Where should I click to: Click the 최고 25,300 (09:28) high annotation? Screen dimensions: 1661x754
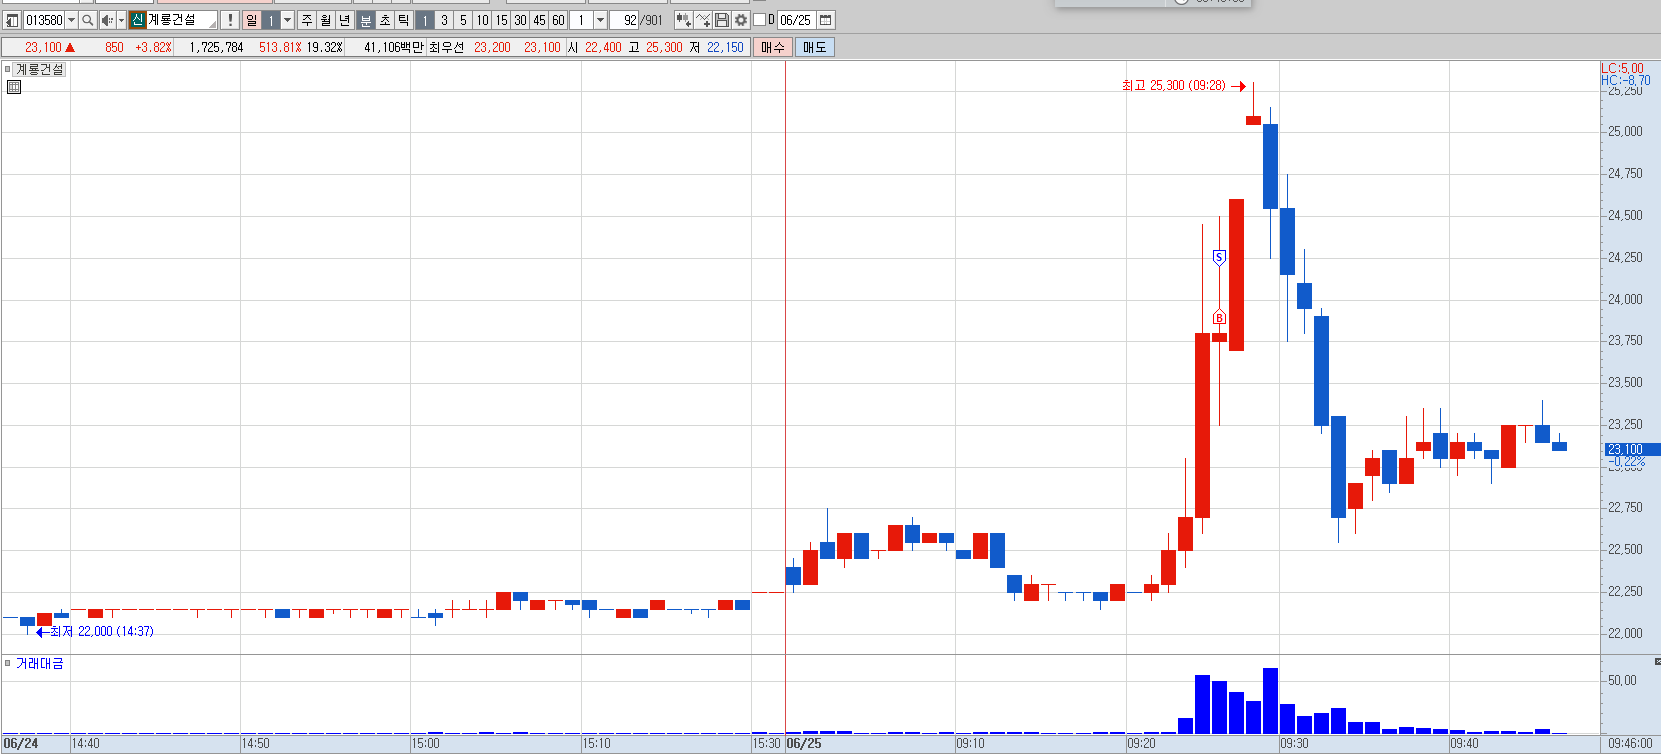coord(1174,86)
